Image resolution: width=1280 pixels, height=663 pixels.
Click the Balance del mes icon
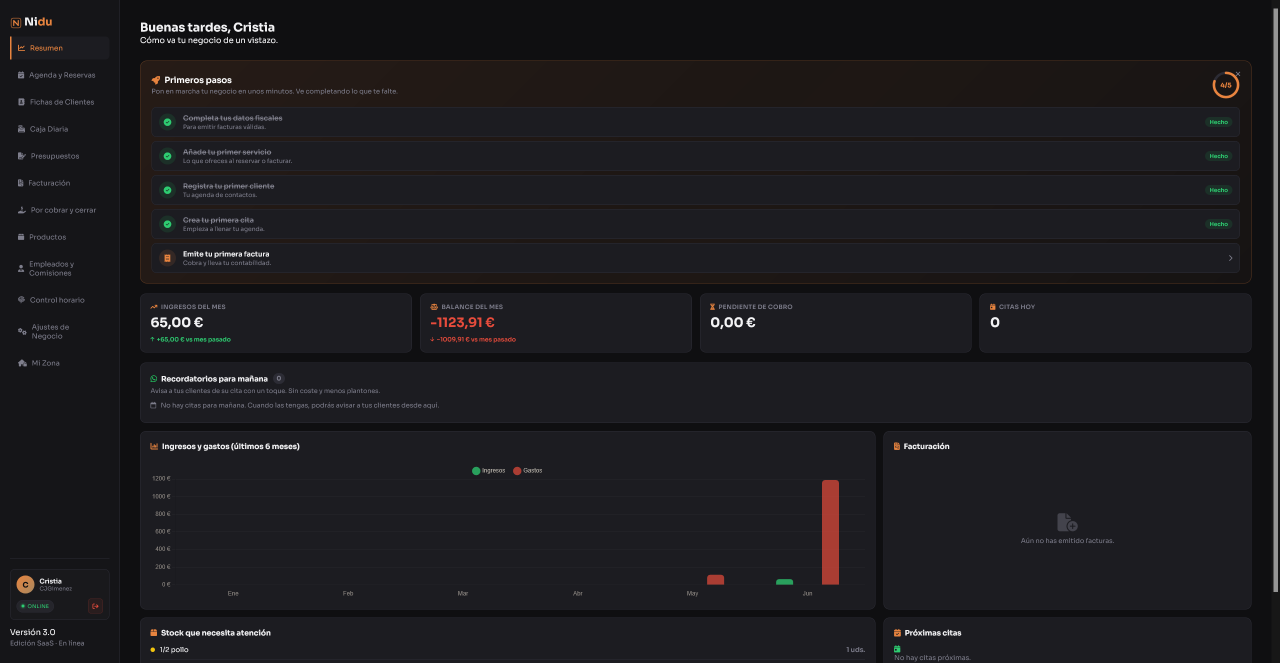[434, 307]
